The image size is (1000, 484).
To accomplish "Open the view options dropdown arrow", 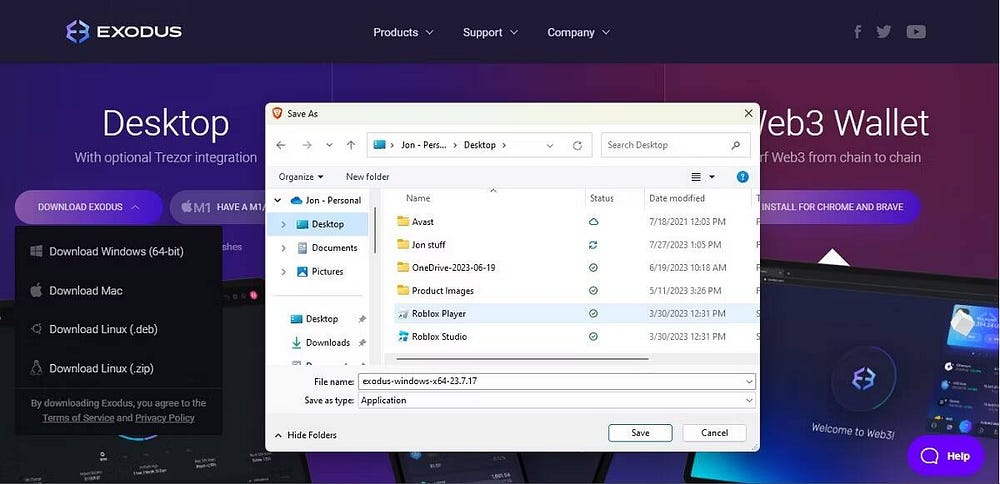I will pyautogui.click(x=712, y=177).
